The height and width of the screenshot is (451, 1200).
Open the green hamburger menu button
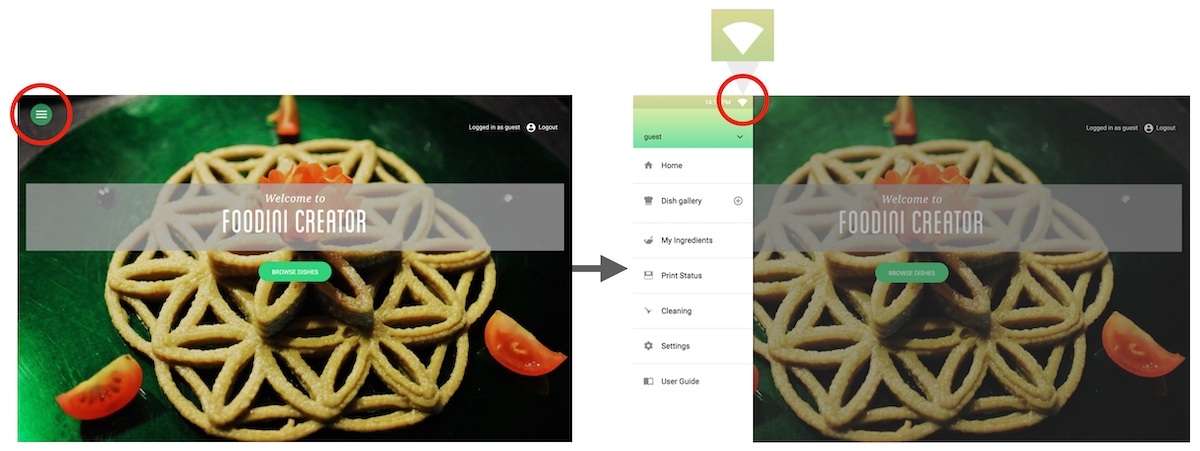[x=41, y=115]
